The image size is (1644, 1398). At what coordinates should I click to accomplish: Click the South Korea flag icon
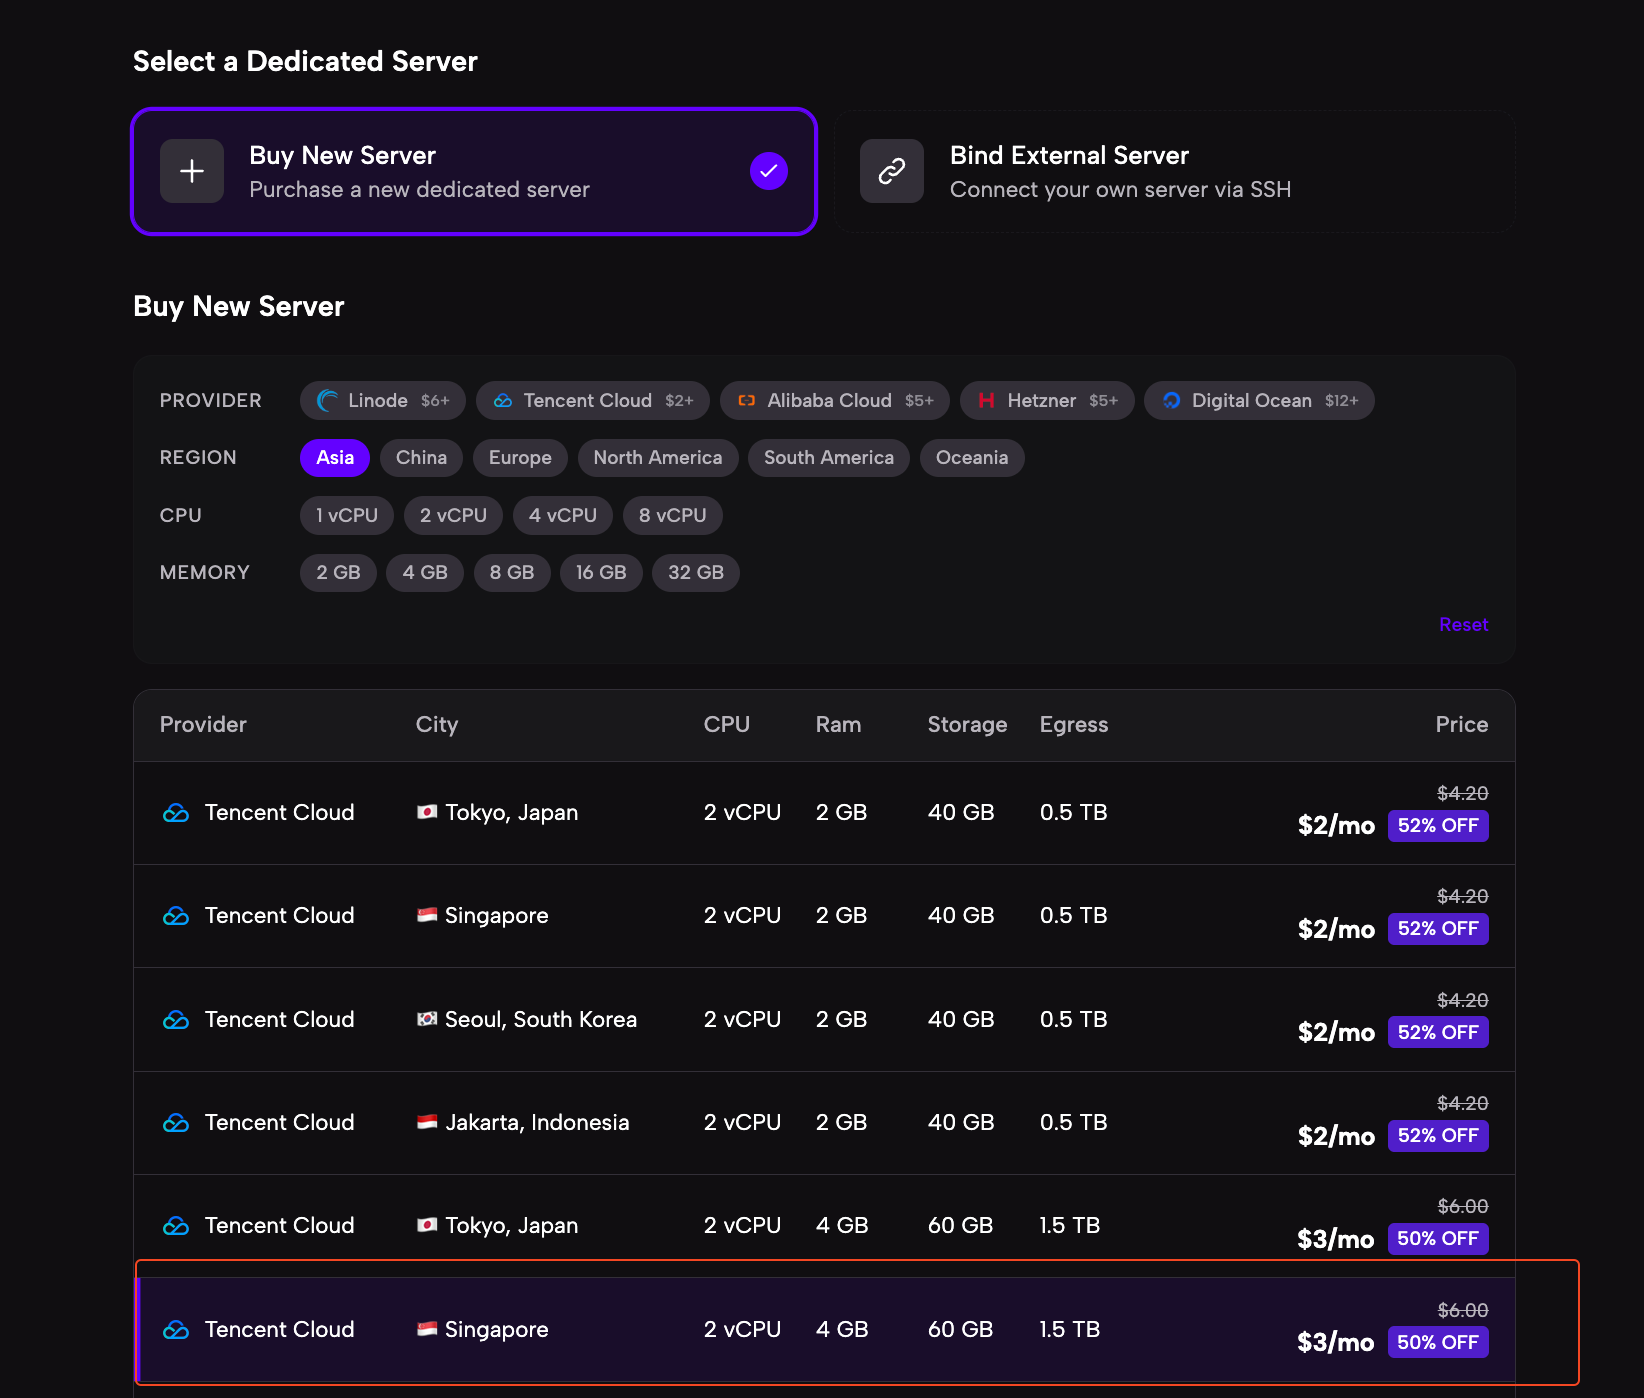(427, 1019)
